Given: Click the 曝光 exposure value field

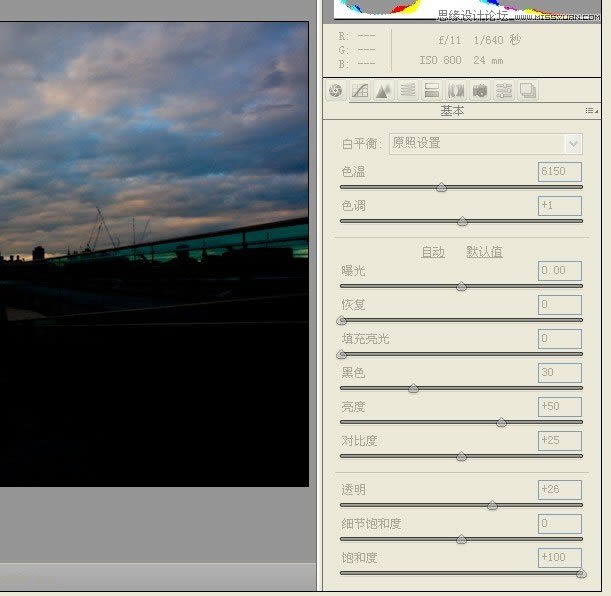Looking at the screenshot, I should [x=559, y=270].
